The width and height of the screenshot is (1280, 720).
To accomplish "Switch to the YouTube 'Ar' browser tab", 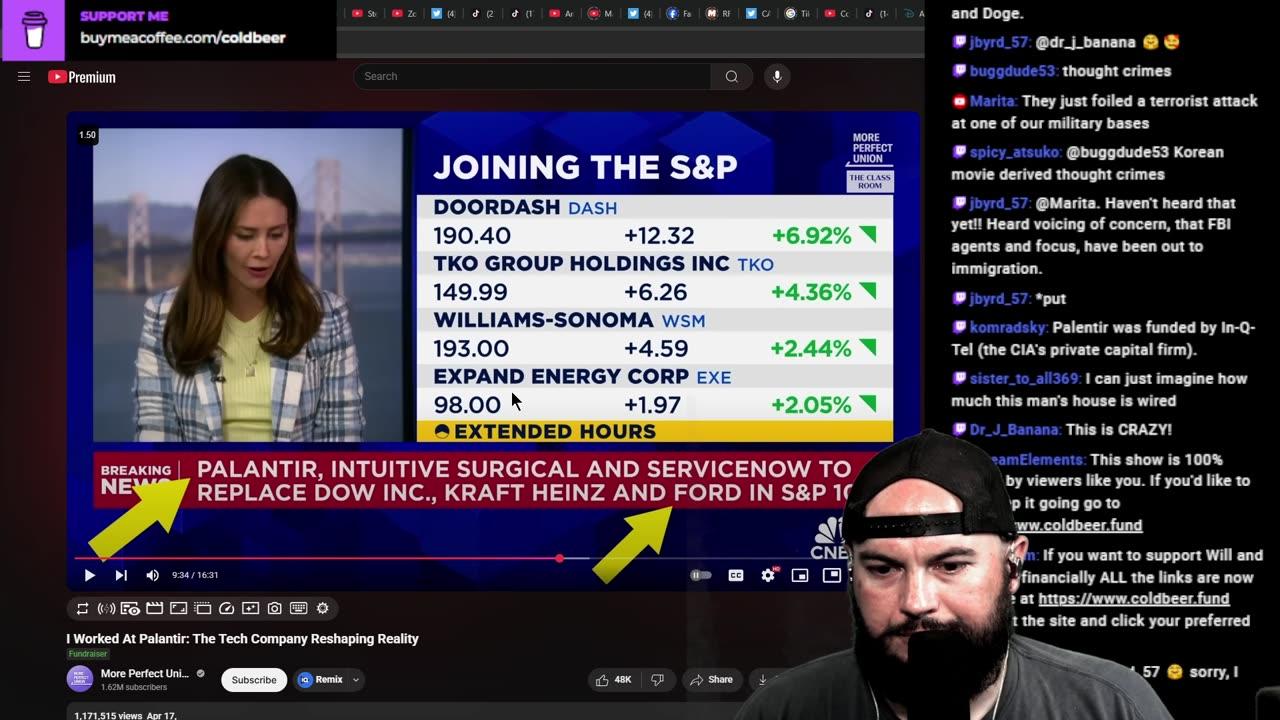I will coord(561,14).
